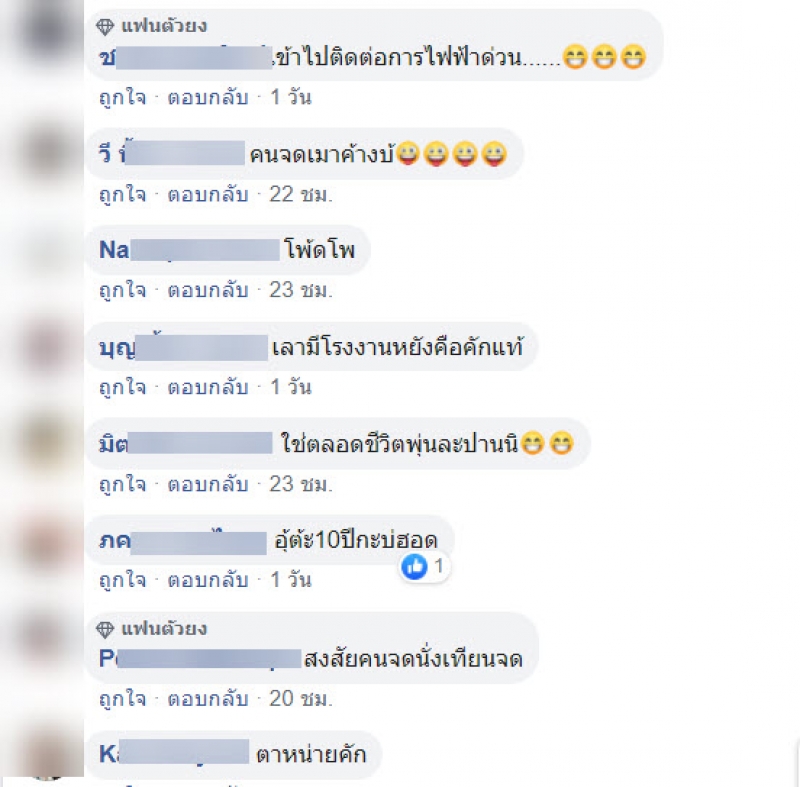The height and width of the screenshot is (787, 800).
Task: Like the 'เลามีโรงงานหยังคือคักแท้' comment
Action: [122, 387]
